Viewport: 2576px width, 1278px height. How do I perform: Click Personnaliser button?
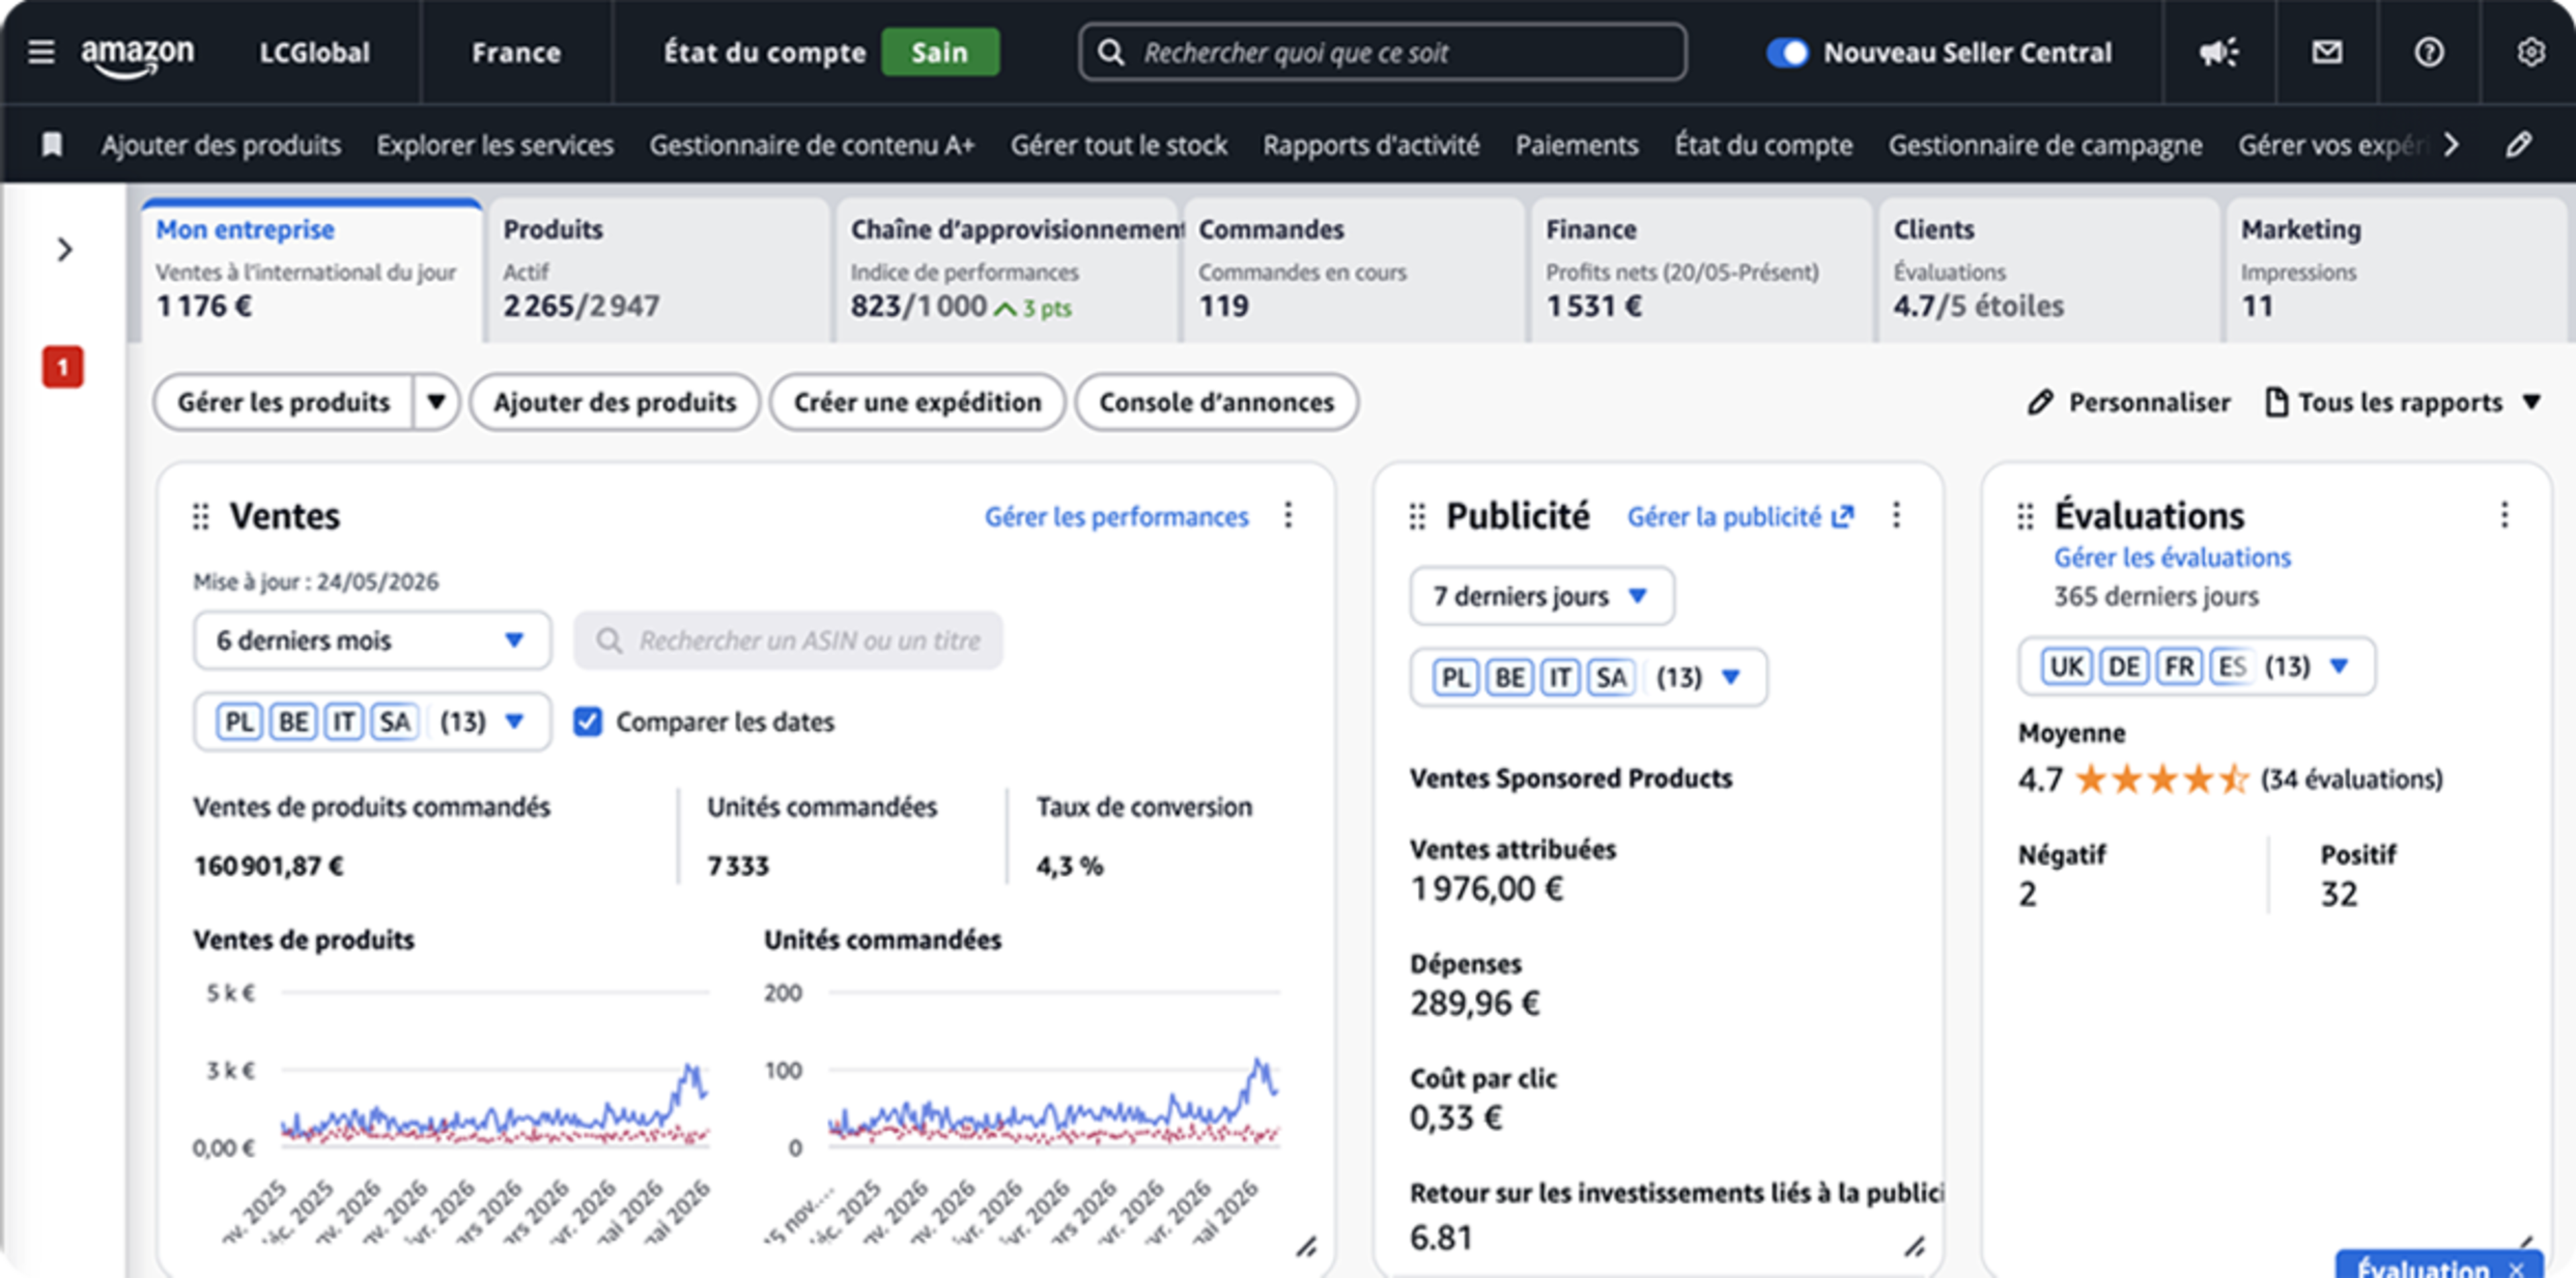click(2129, 402)
